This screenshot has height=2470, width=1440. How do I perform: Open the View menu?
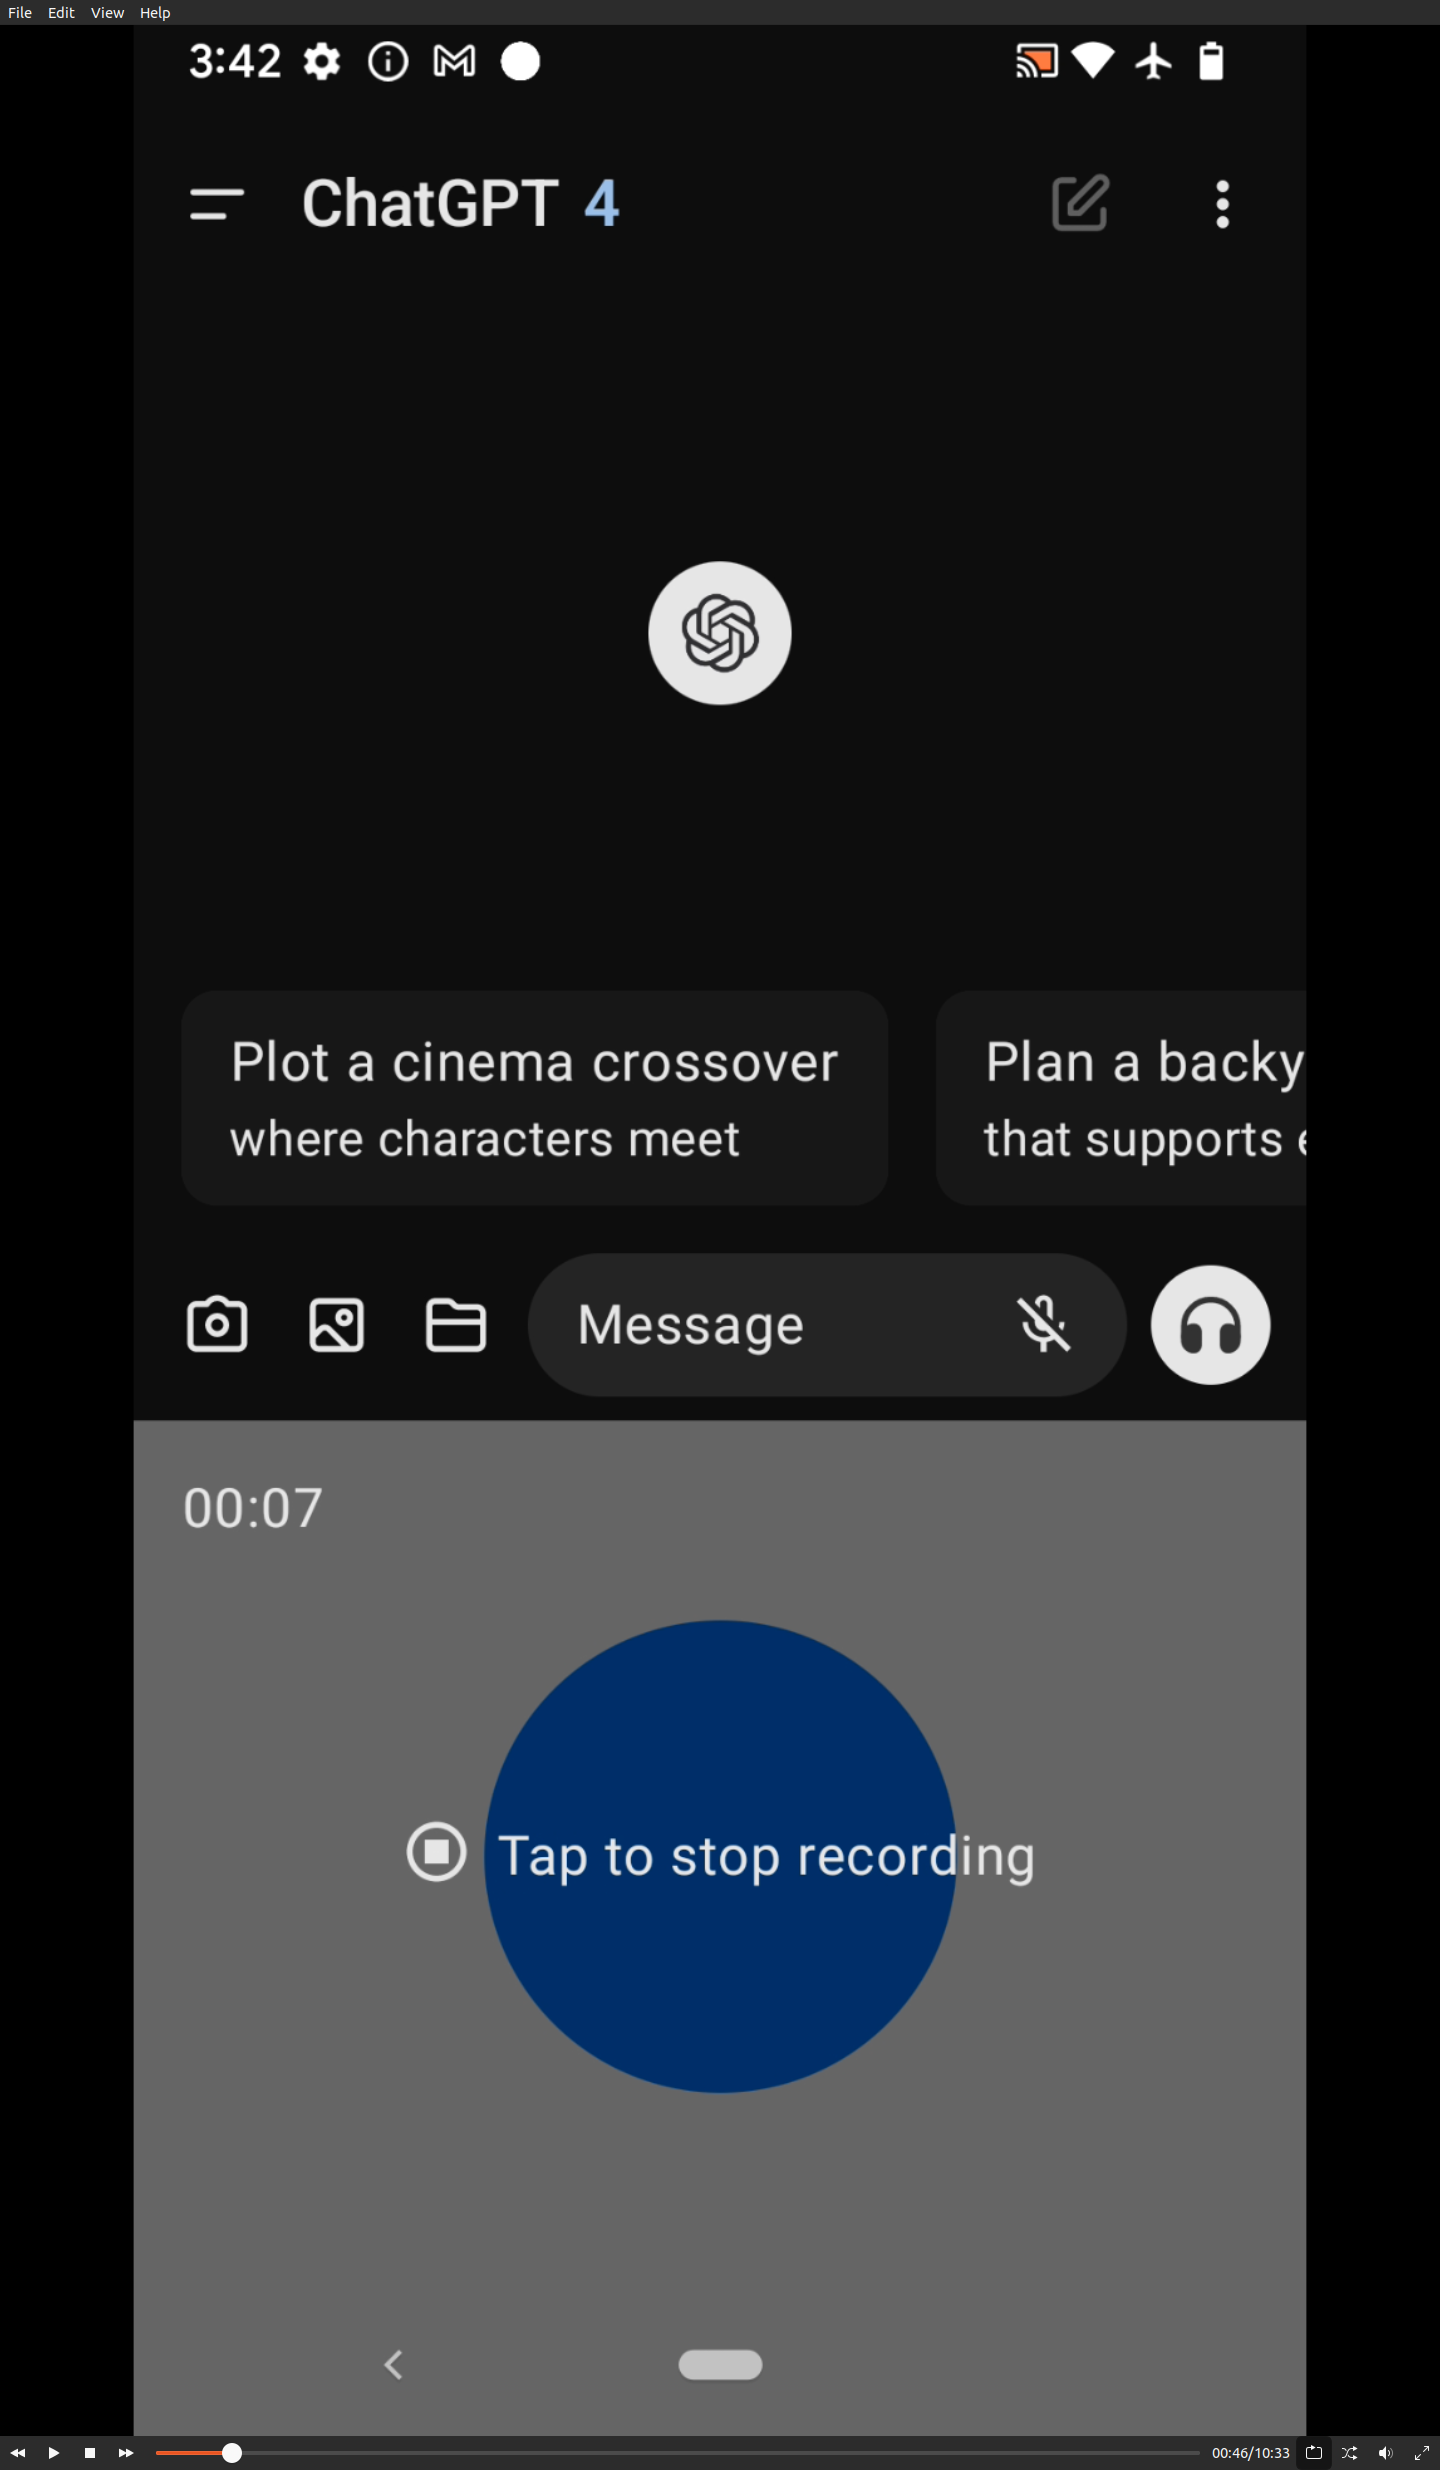click(x=107, y=12)
